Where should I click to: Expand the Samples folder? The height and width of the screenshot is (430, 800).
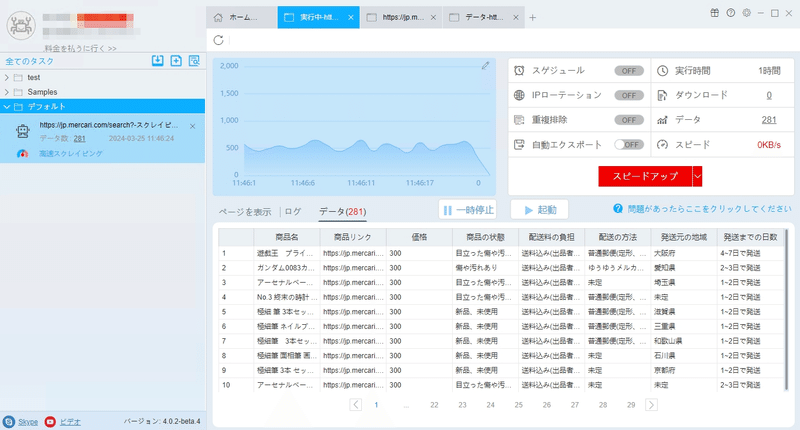pyautogui.click(x=7, y=92)
